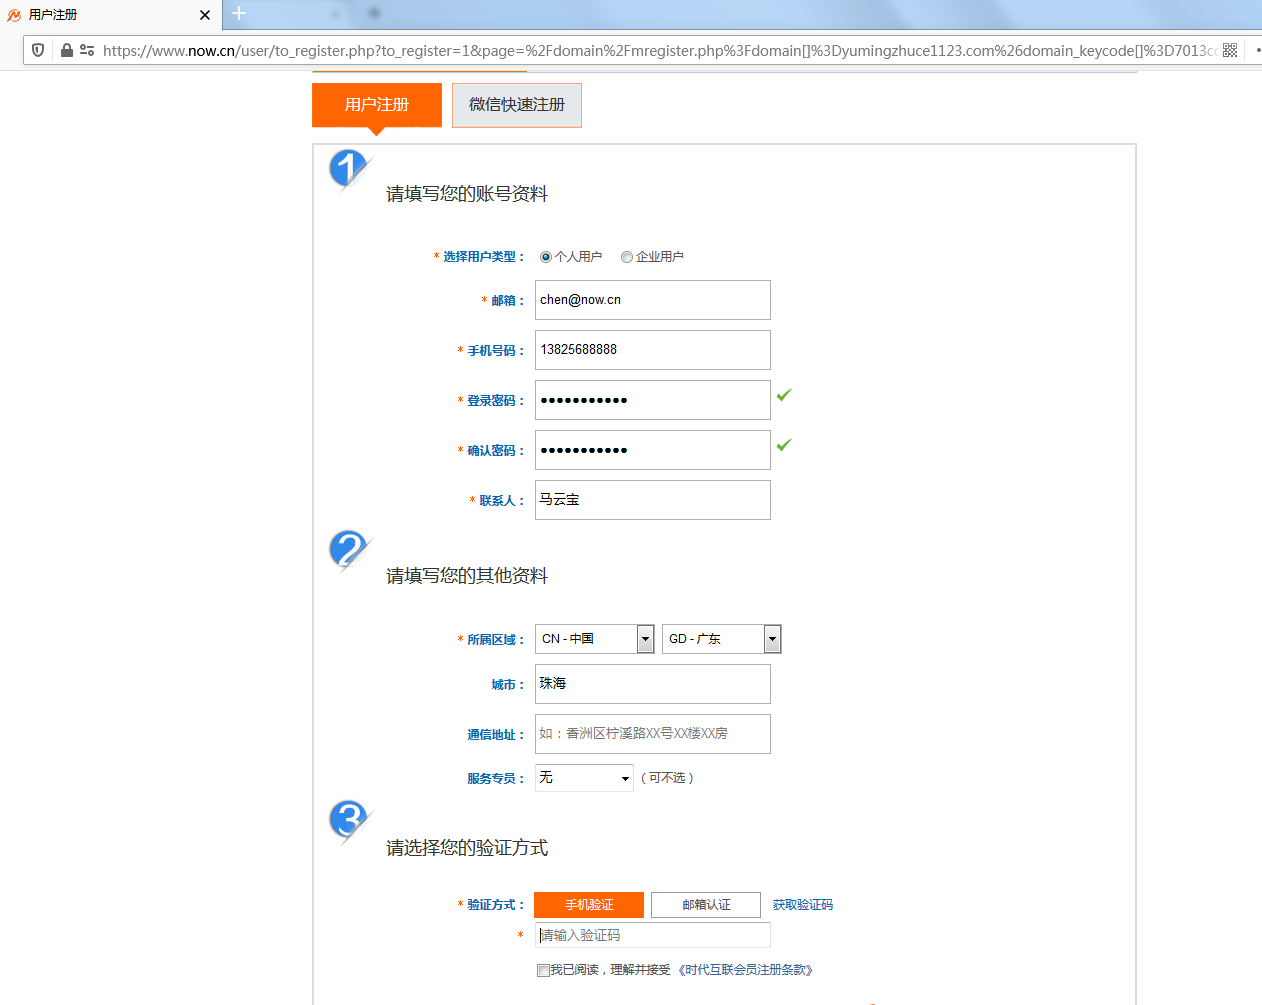The height and width of the screenshot is (1005, 1262).
Task: Select the 企业用户 radio button
Action: point(627,256)
